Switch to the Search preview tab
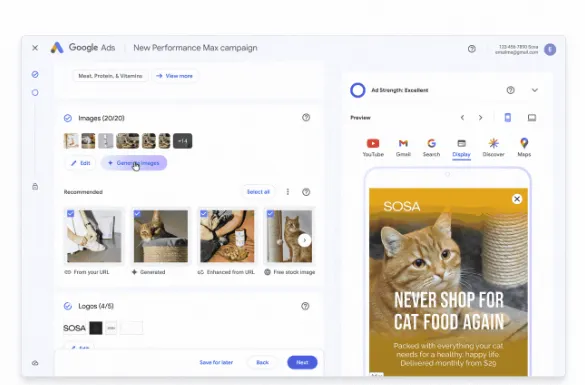Viewport: 585px width, 385px height. 431,148
